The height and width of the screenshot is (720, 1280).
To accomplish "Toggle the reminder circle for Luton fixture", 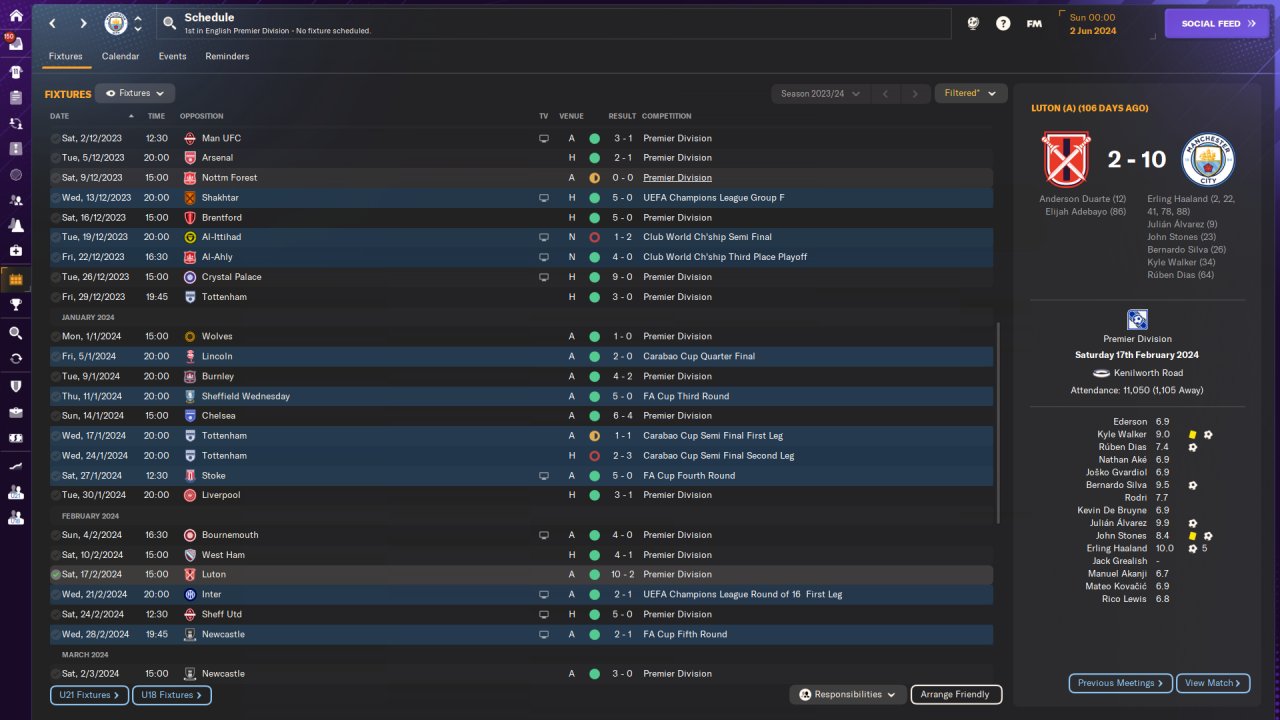I will pos(56,575).
